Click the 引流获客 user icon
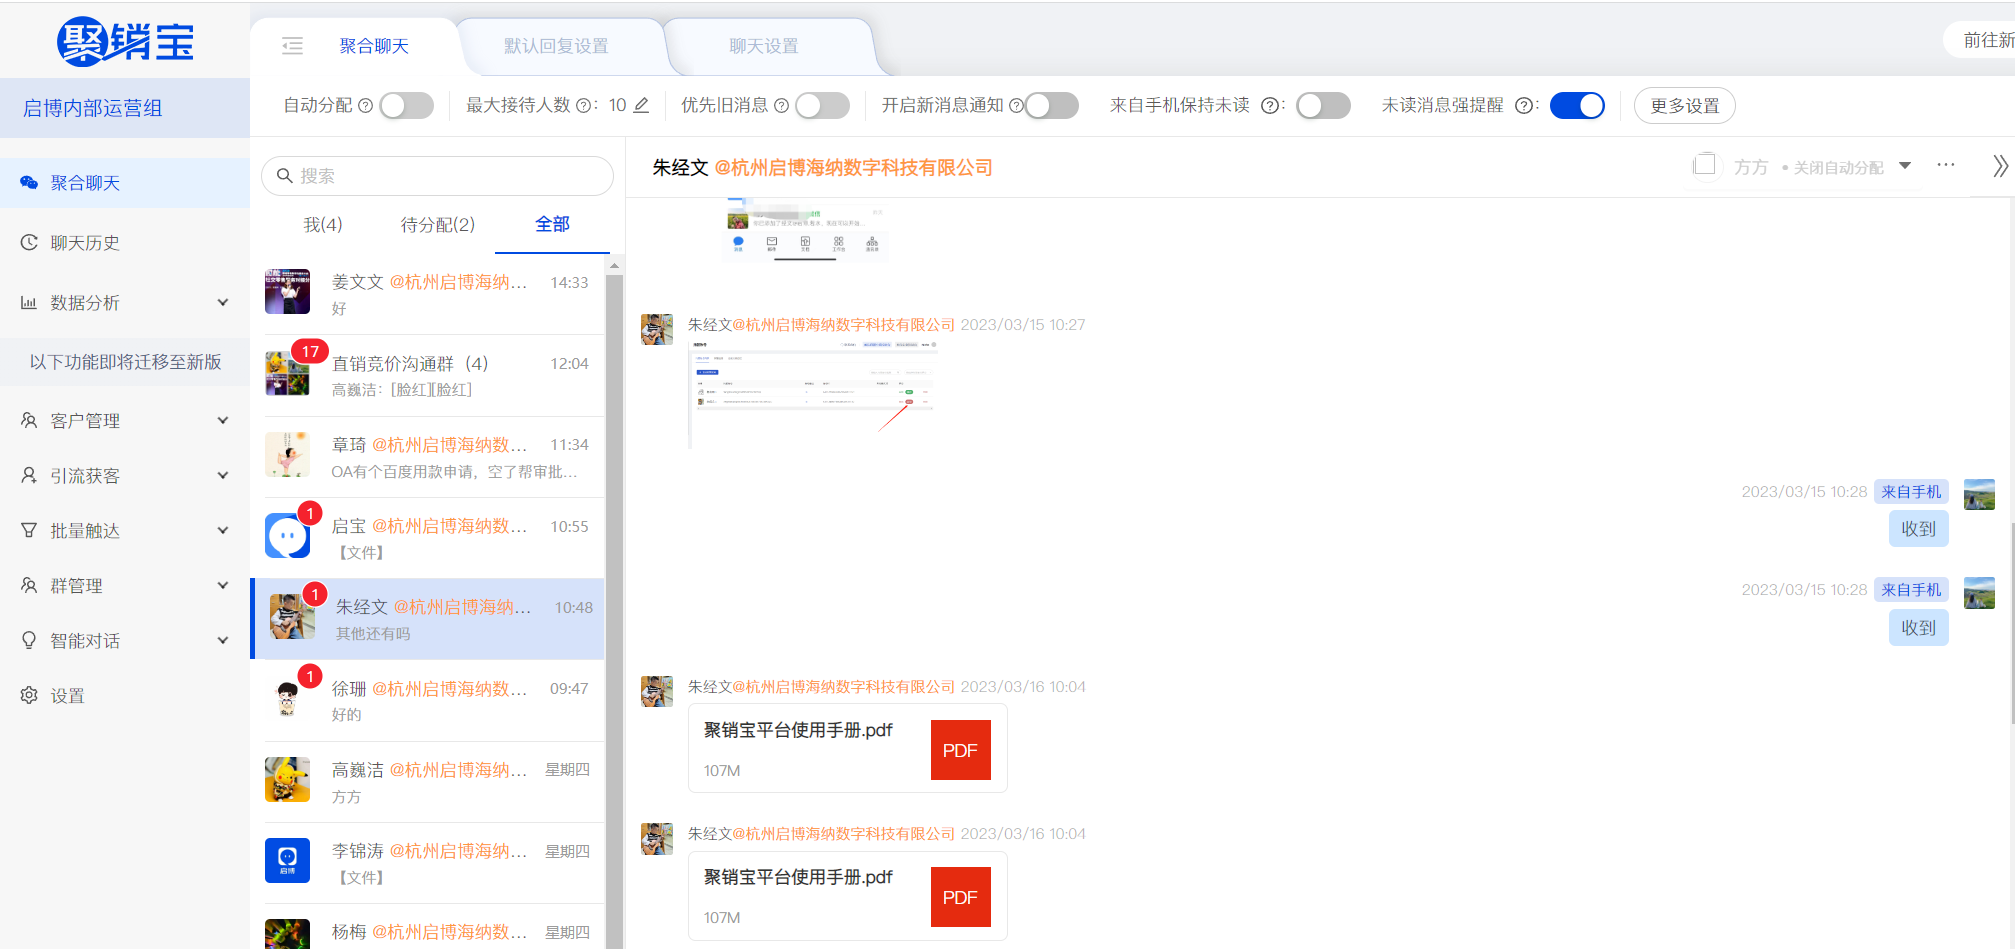The image size is (2015, 949). (x=29, y=475)
